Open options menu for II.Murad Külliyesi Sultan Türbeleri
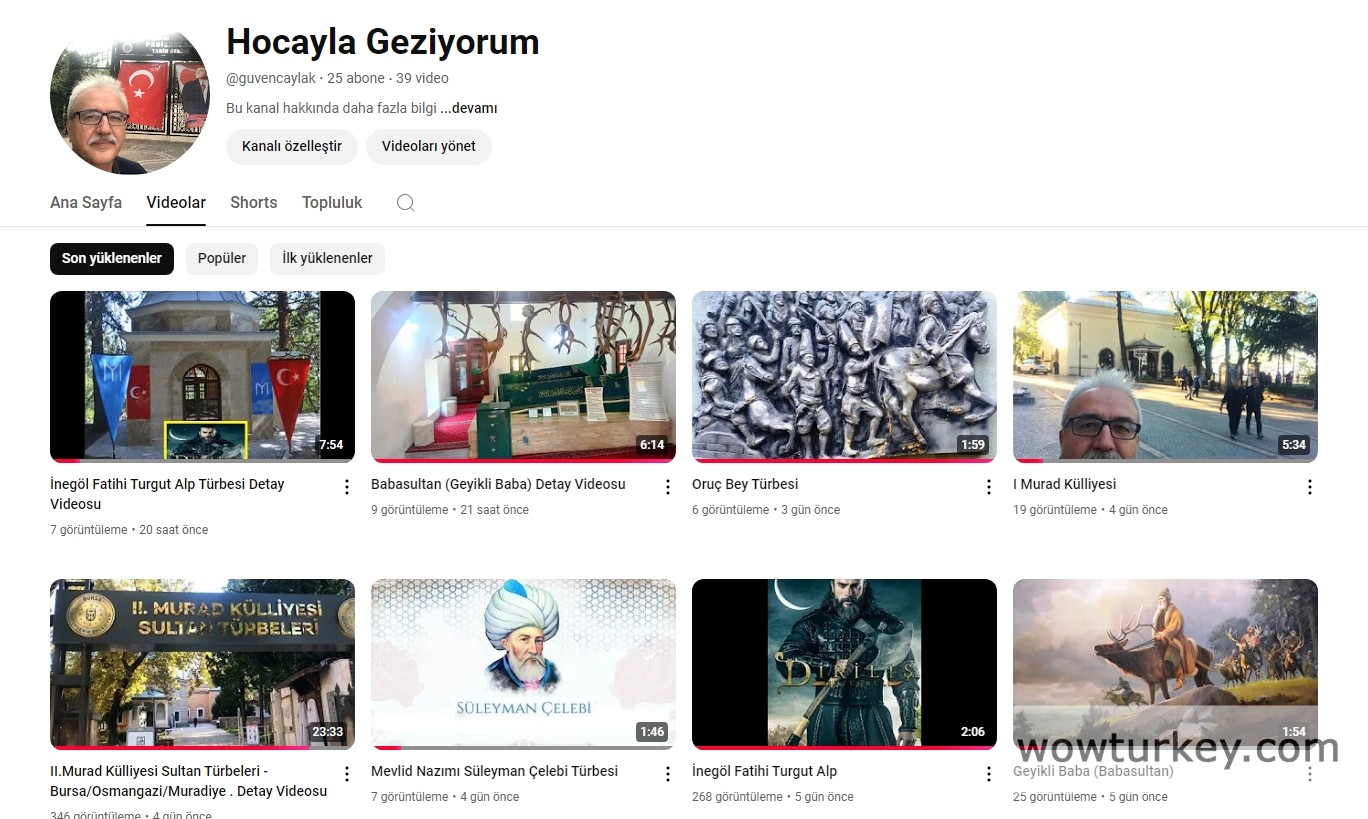 point(347,774)
